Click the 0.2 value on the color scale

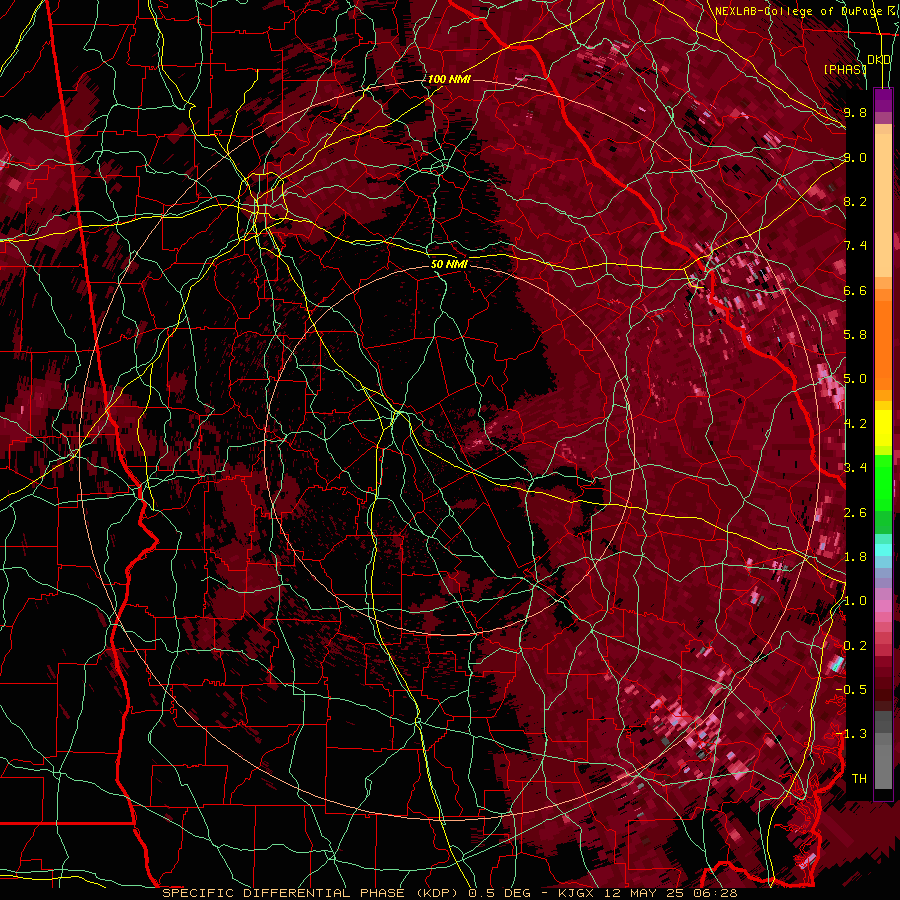855,646
